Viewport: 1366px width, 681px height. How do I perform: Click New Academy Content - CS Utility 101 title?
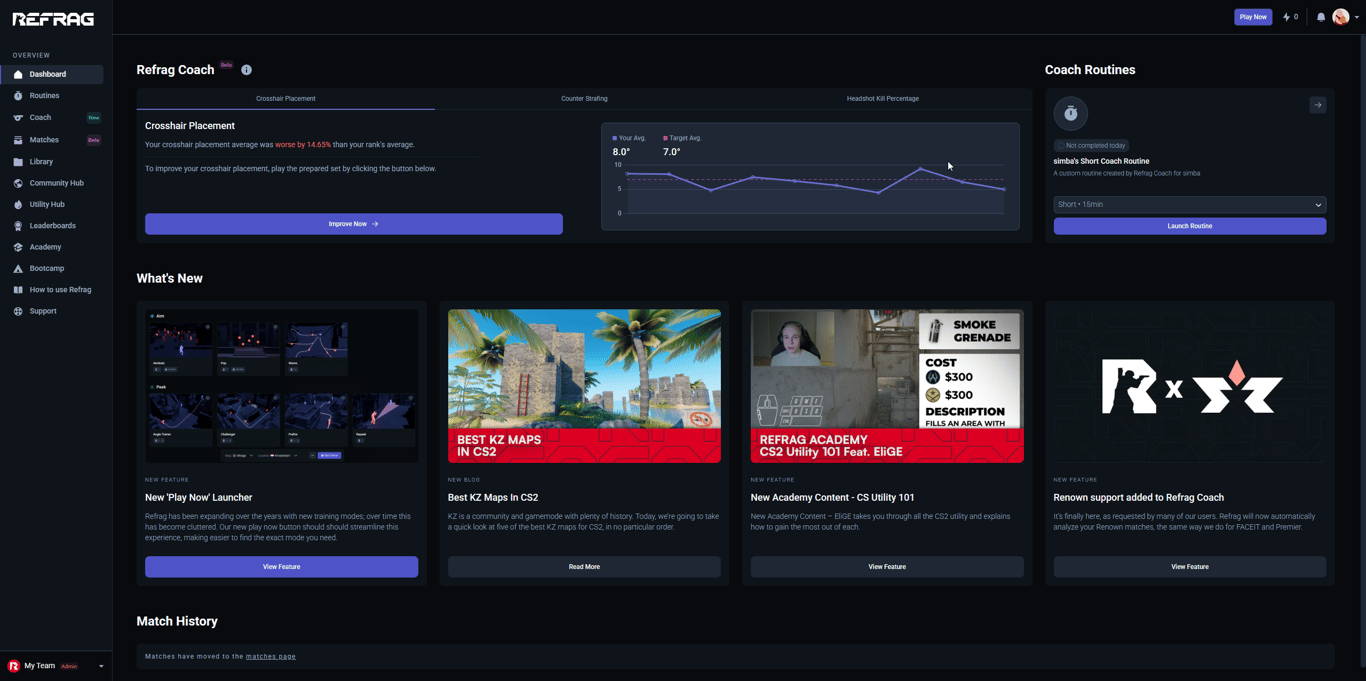coord(833,498)
